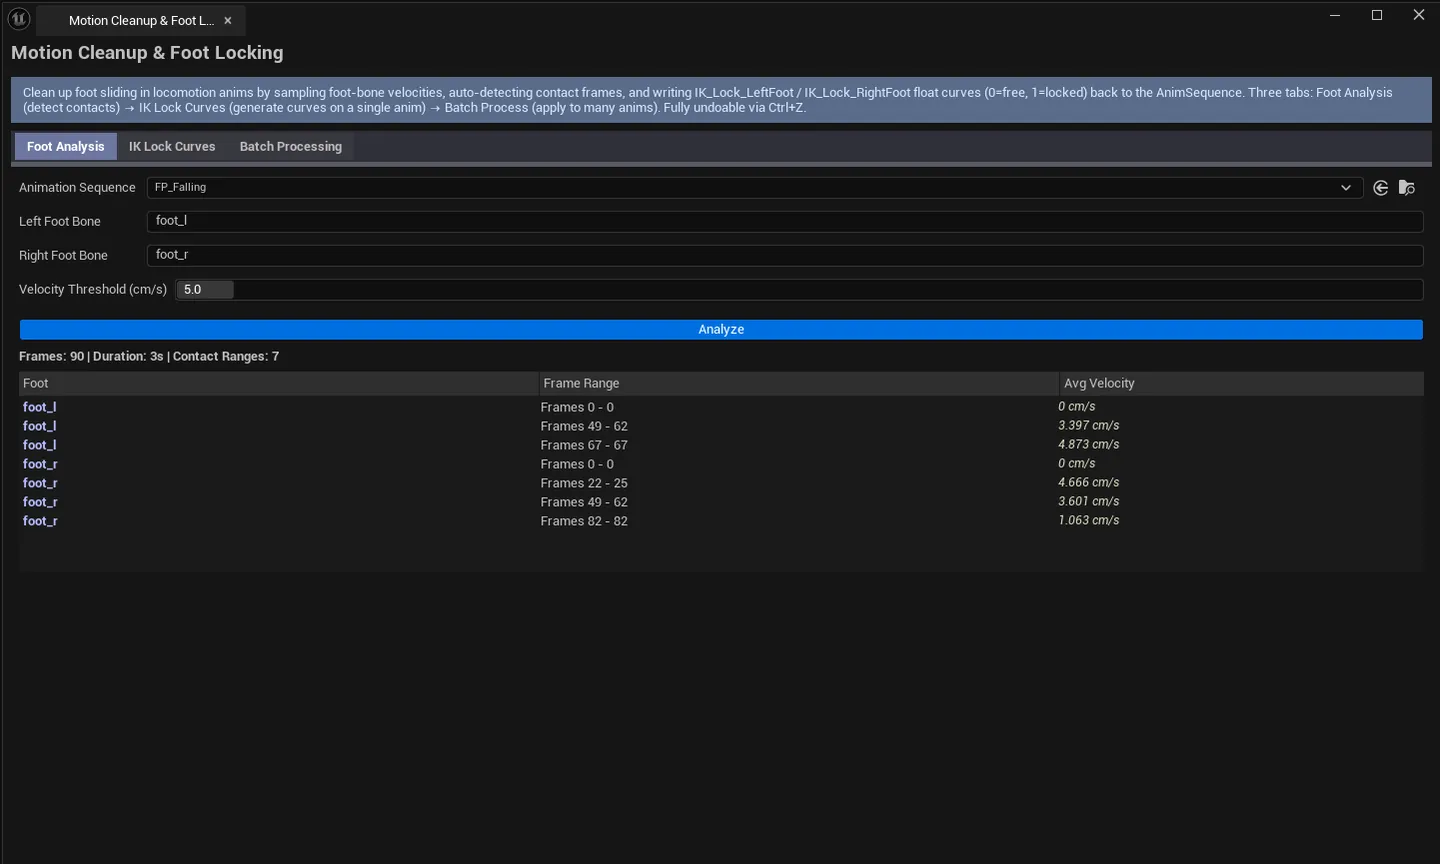Click the blue Analyze button
This screenshot has width=1440, height=864.
tap(721, 329)
